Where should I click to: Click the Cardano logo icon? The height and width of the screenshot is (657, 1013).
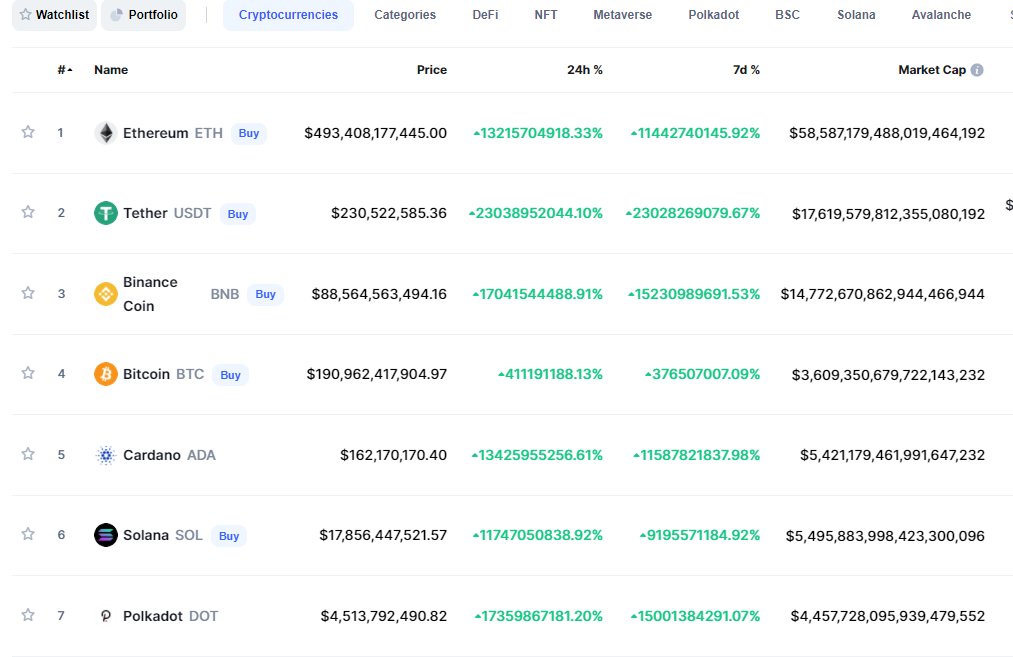click(106, 455)
